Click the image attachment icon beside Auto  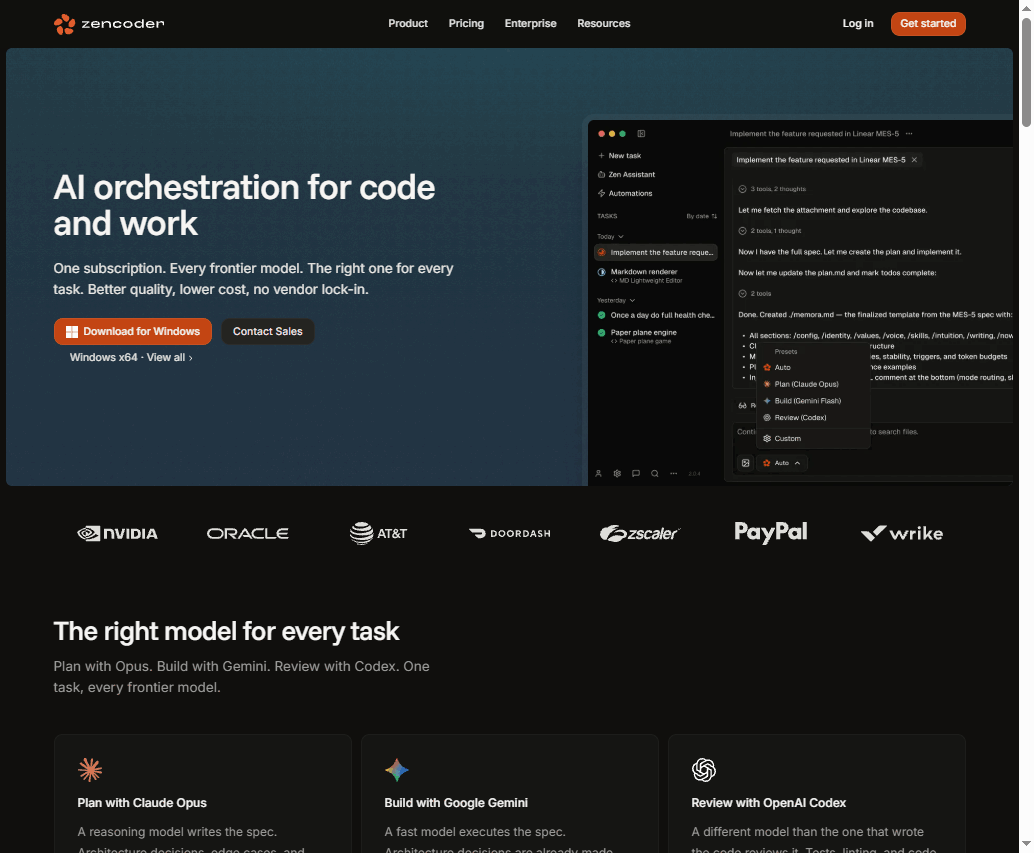click(x=745, y=463)
